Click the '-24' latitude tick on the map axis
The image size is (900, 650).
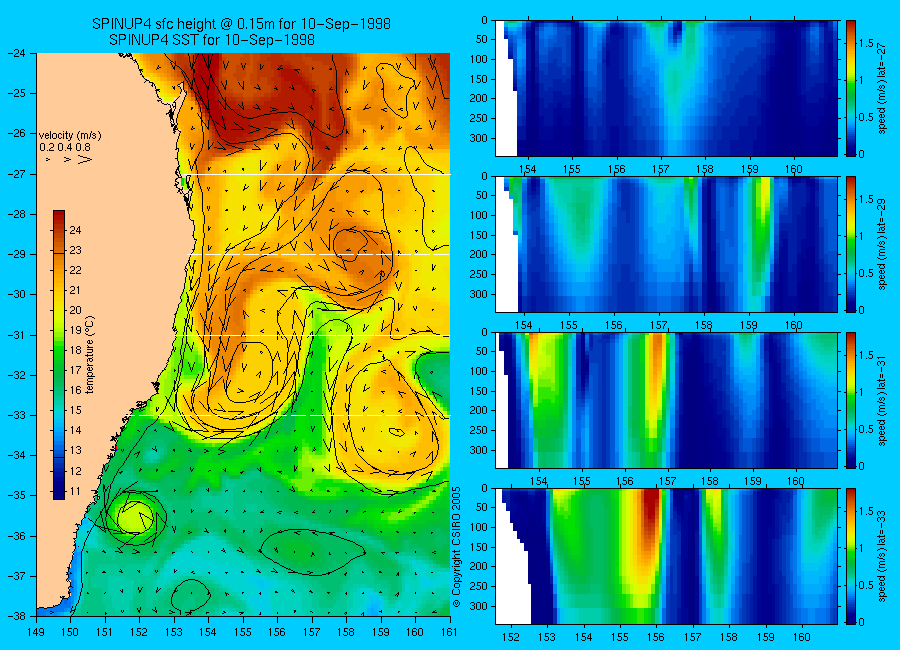17,53
